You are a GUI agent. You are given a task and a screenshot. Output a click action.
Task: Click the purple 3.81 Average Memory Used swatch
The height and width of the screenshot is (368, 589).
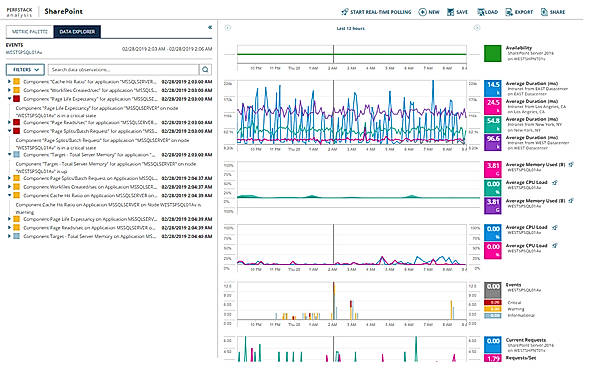pyautogui.click(x=492, y=205)
